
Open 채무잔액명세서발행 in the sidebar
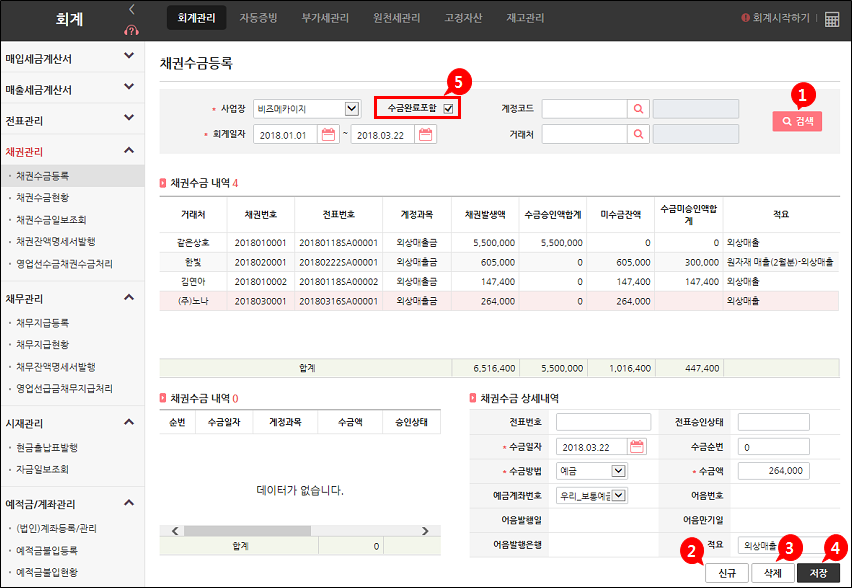(55, 367)
